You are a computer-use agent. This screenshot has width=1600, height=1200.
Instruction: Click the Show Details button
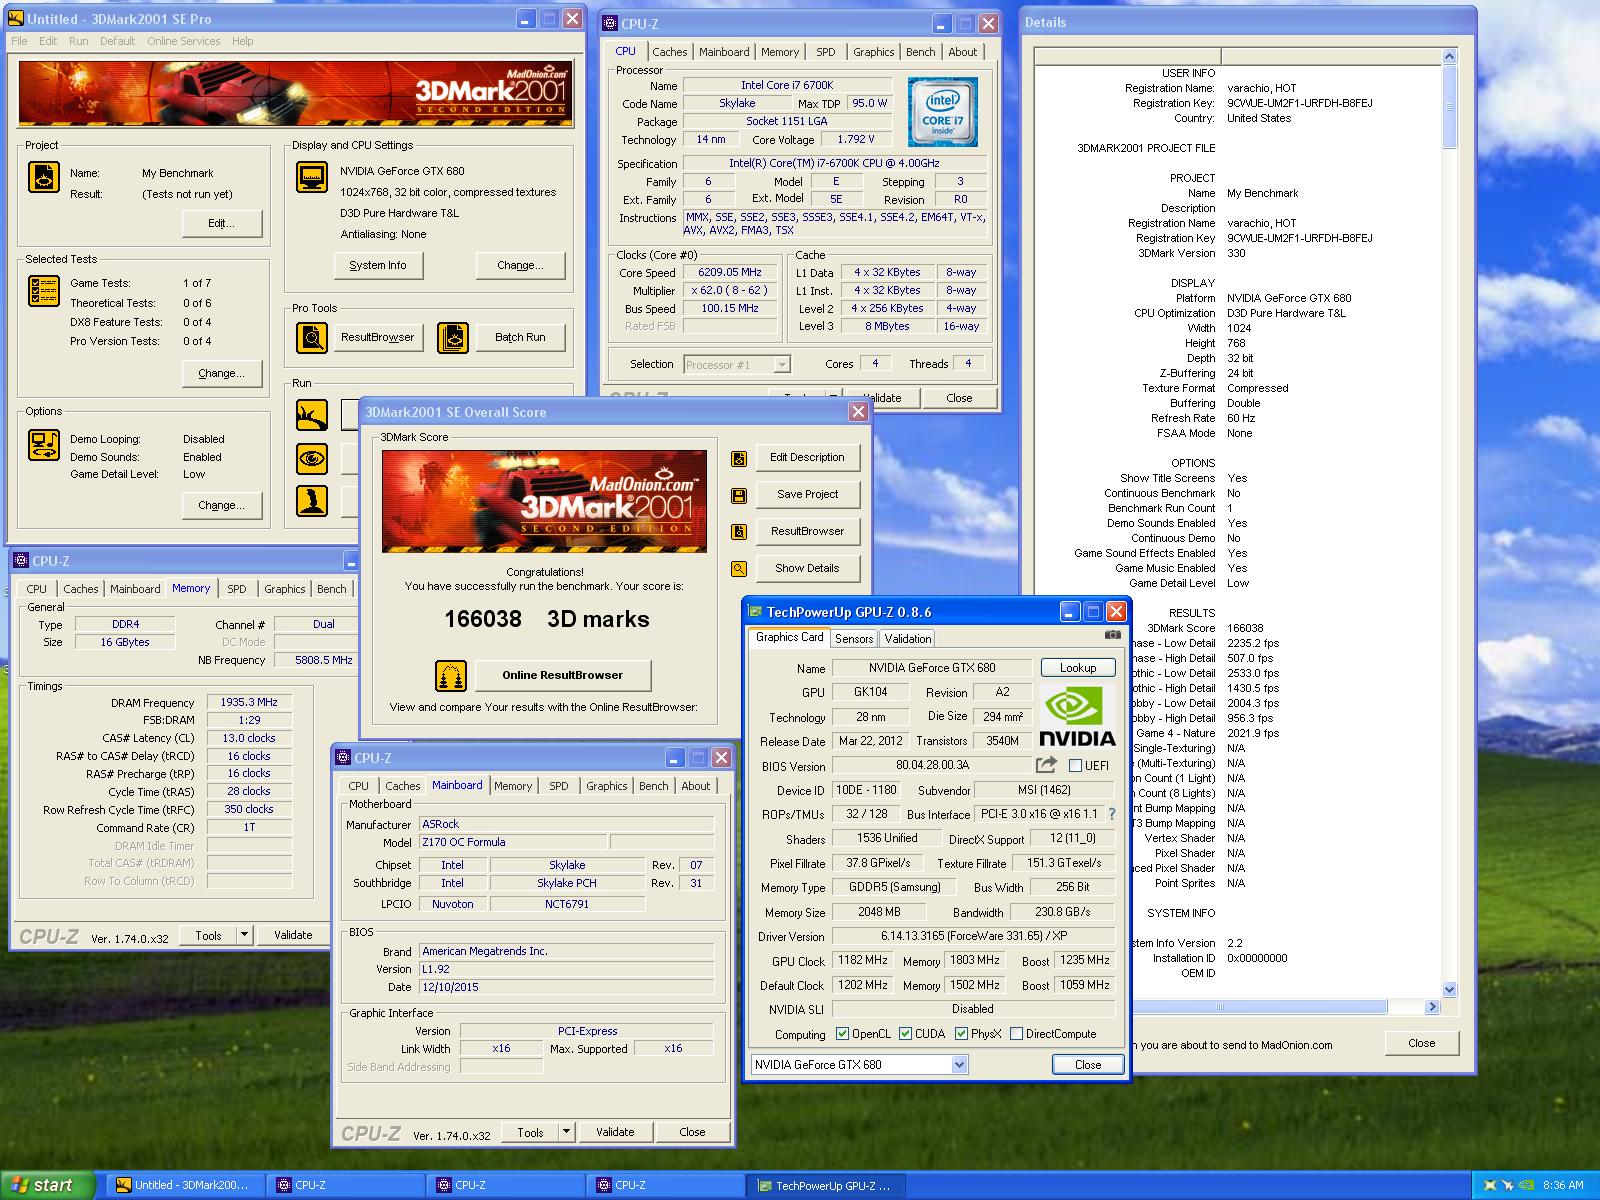click(808, 568)
